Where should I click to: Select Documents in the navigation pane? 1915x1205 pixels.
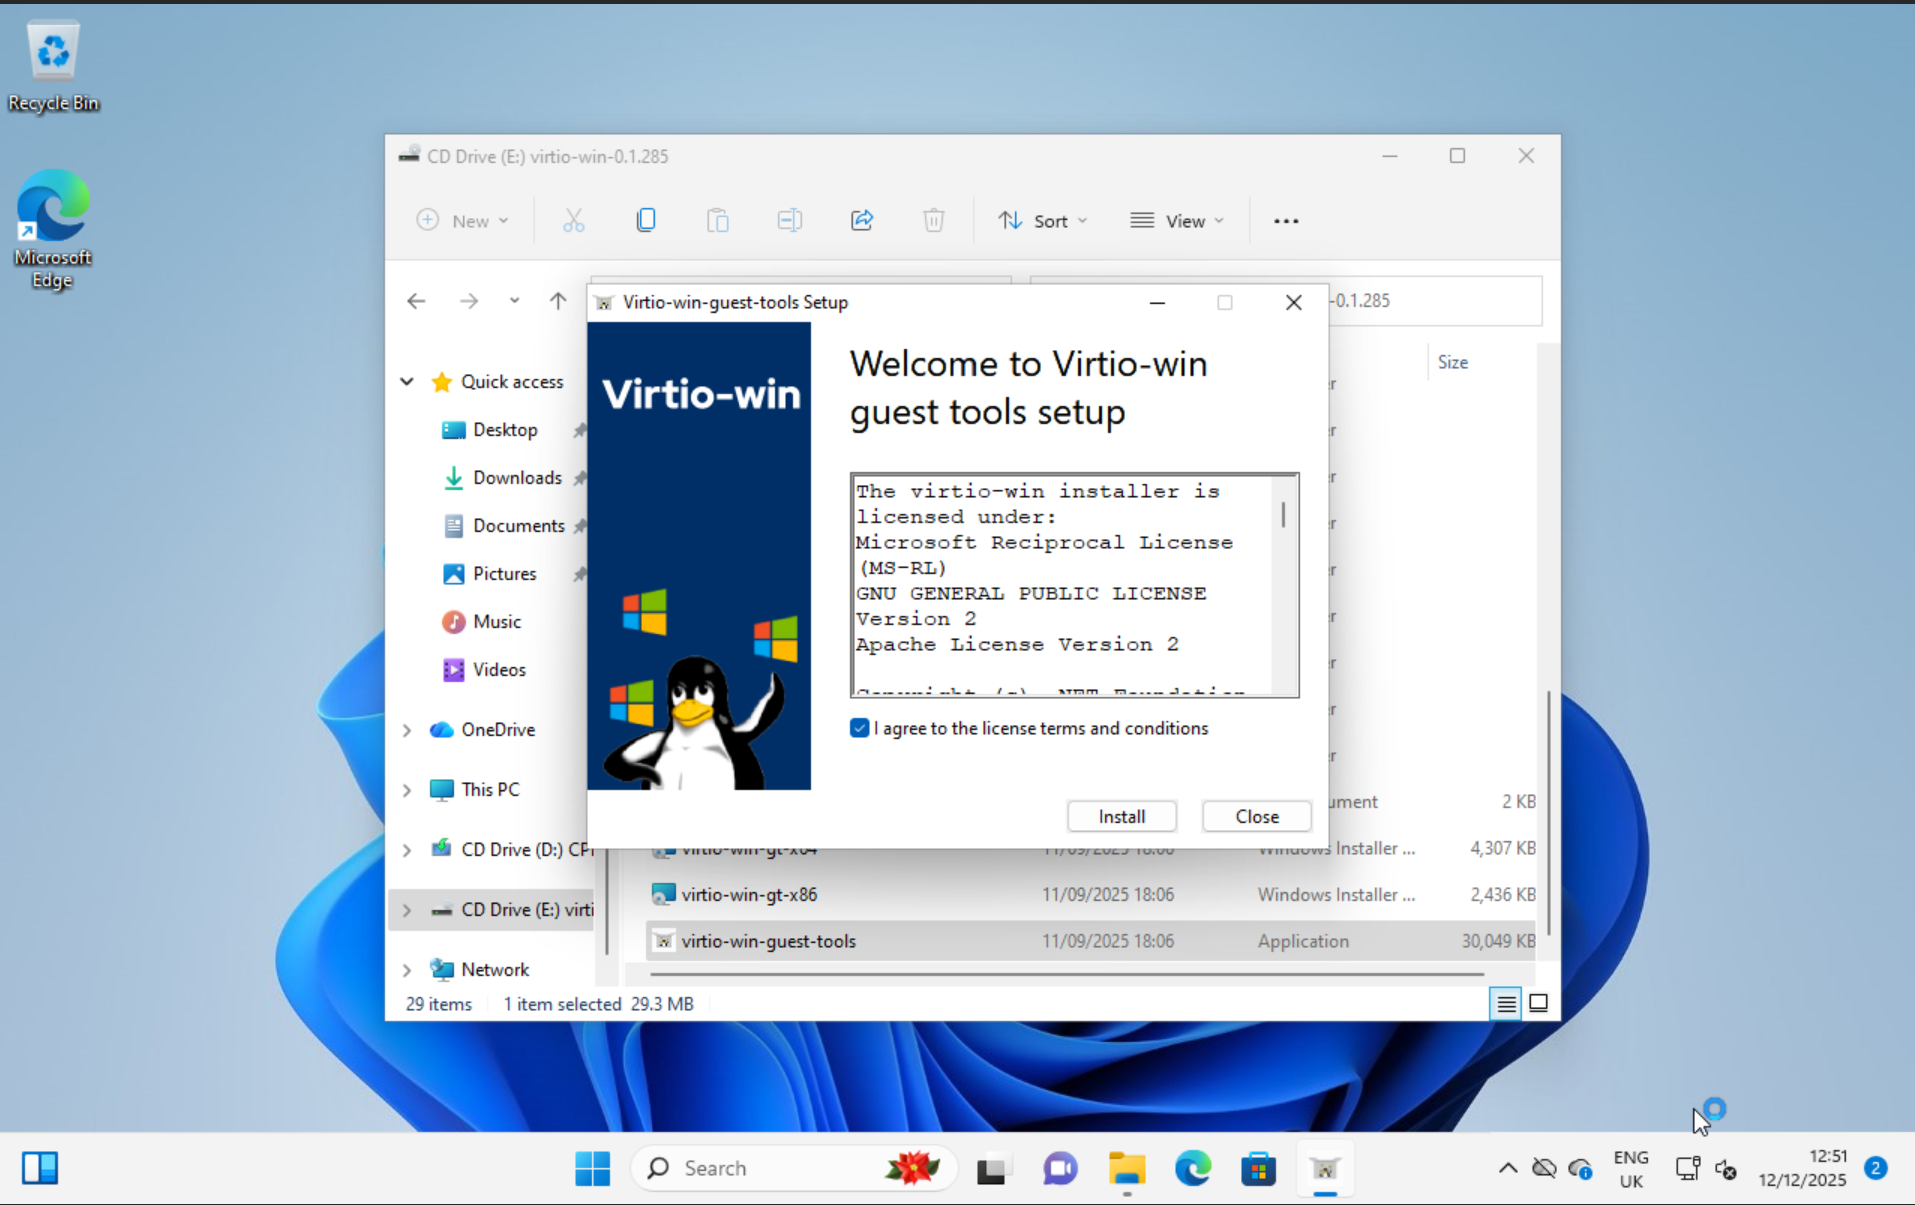coord(518,525)
